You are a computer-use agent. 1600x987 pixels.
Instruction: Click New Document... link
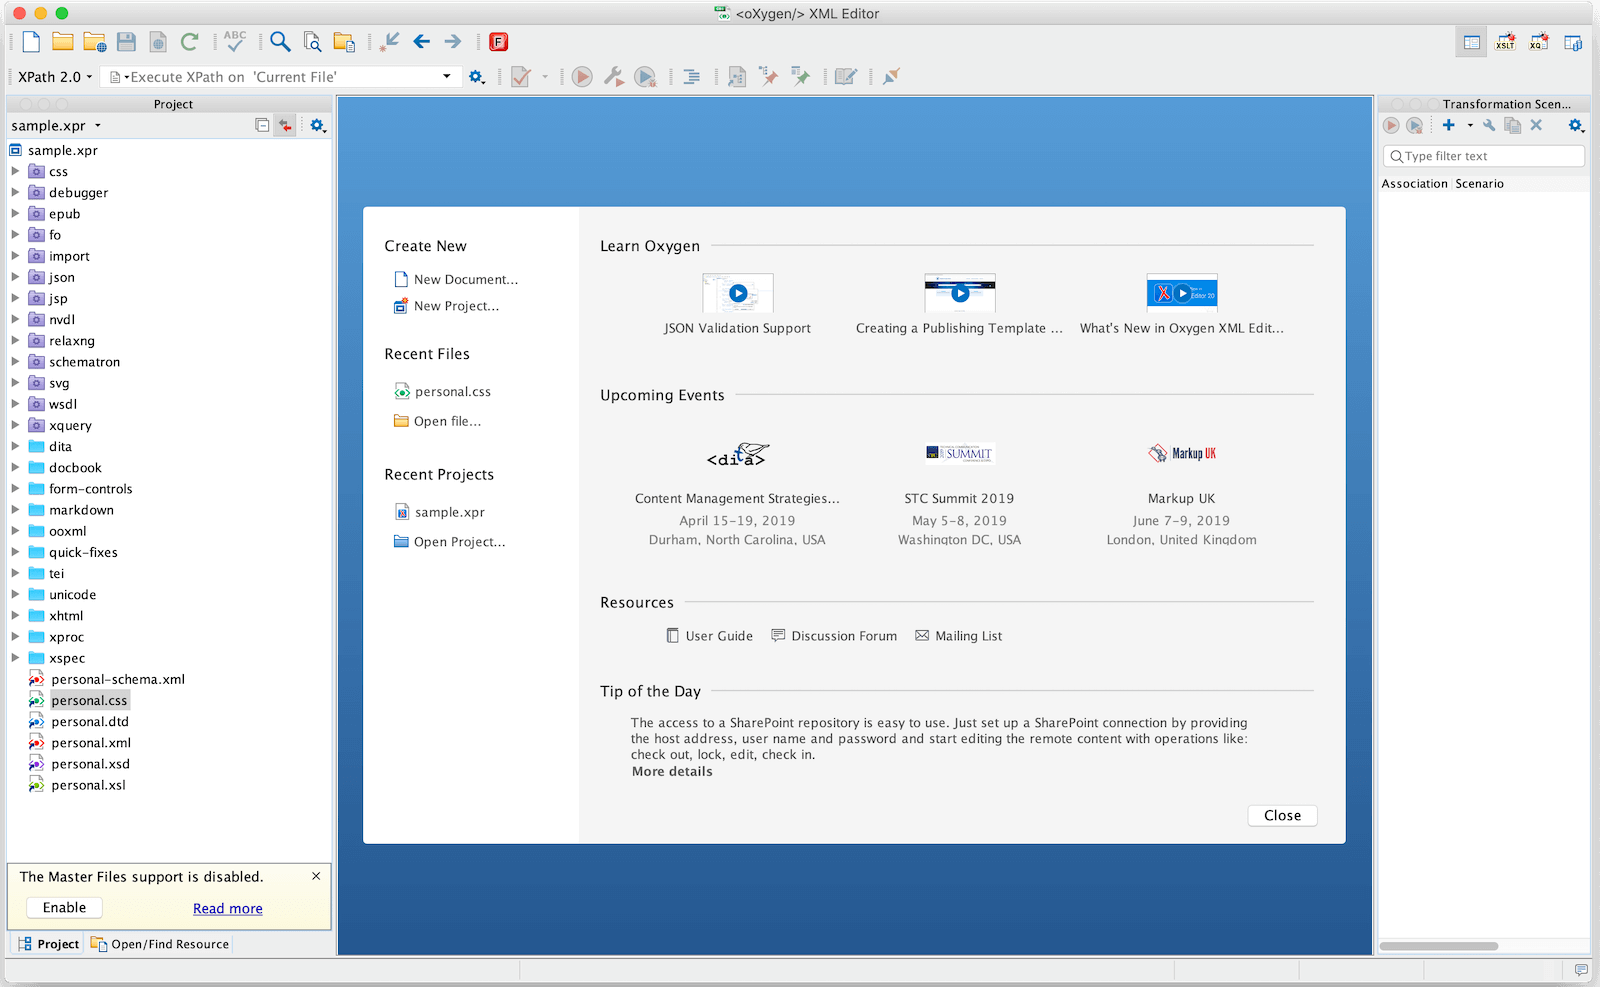point(466,280)
